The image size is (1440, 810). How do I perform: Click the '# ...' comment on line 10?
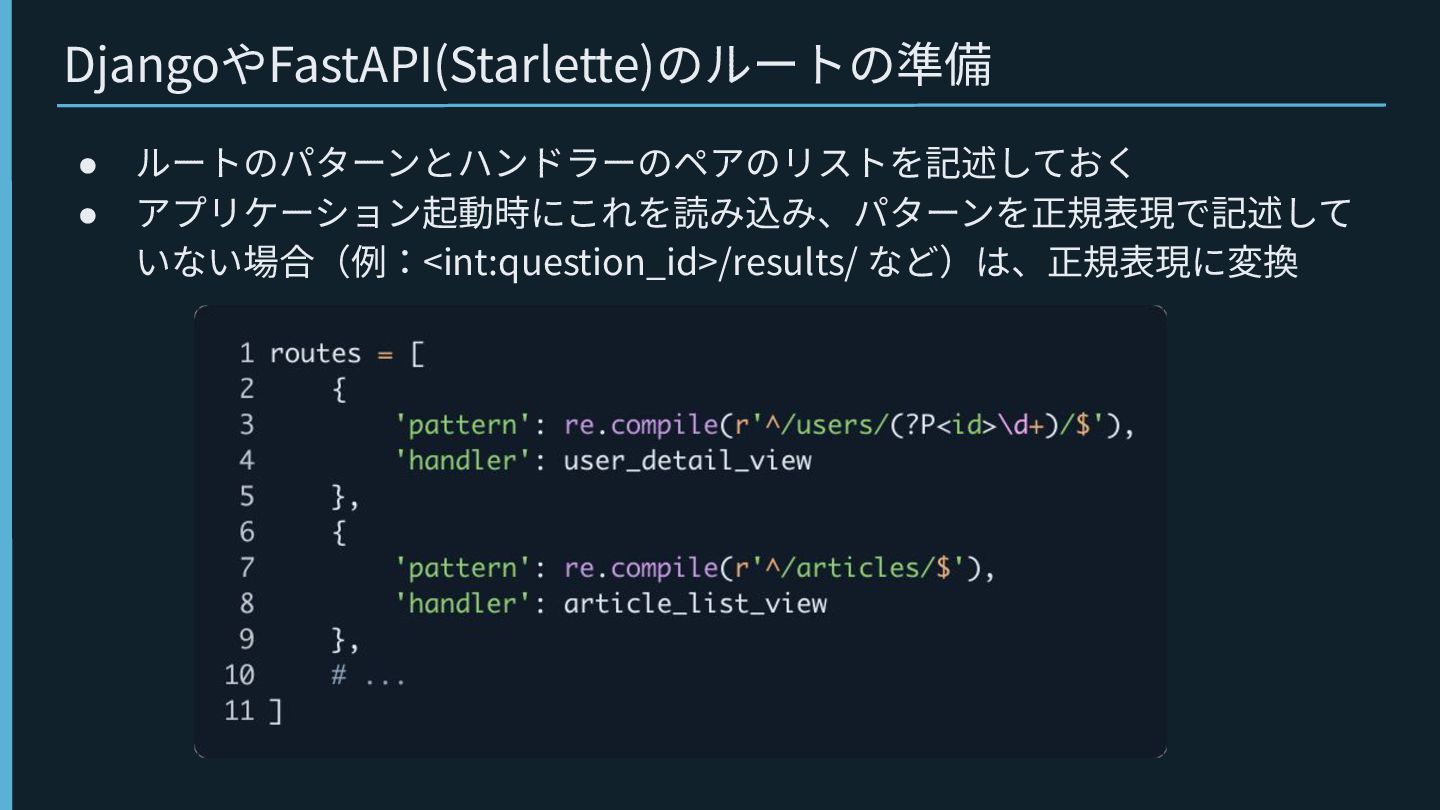[x=368, y=676]
